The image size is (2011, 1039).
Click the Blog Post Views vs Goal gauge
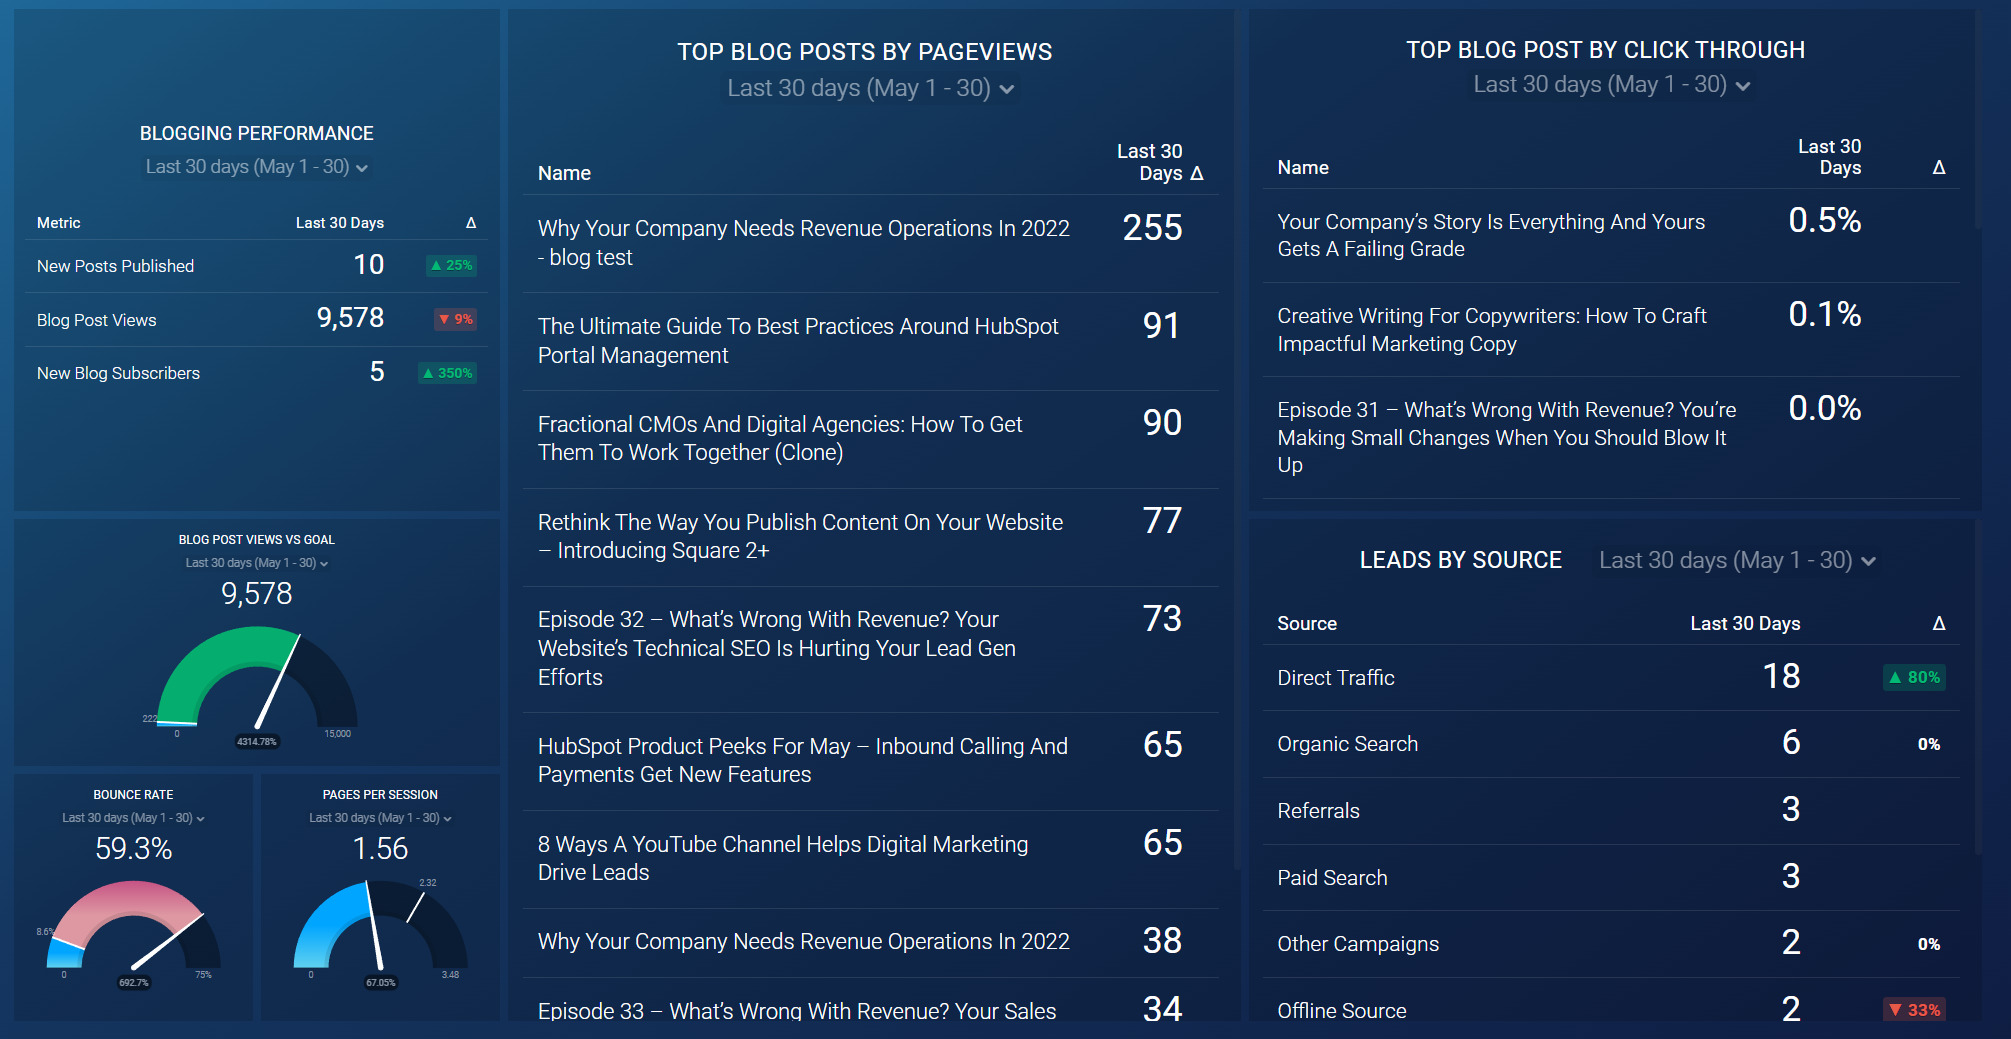257,680
